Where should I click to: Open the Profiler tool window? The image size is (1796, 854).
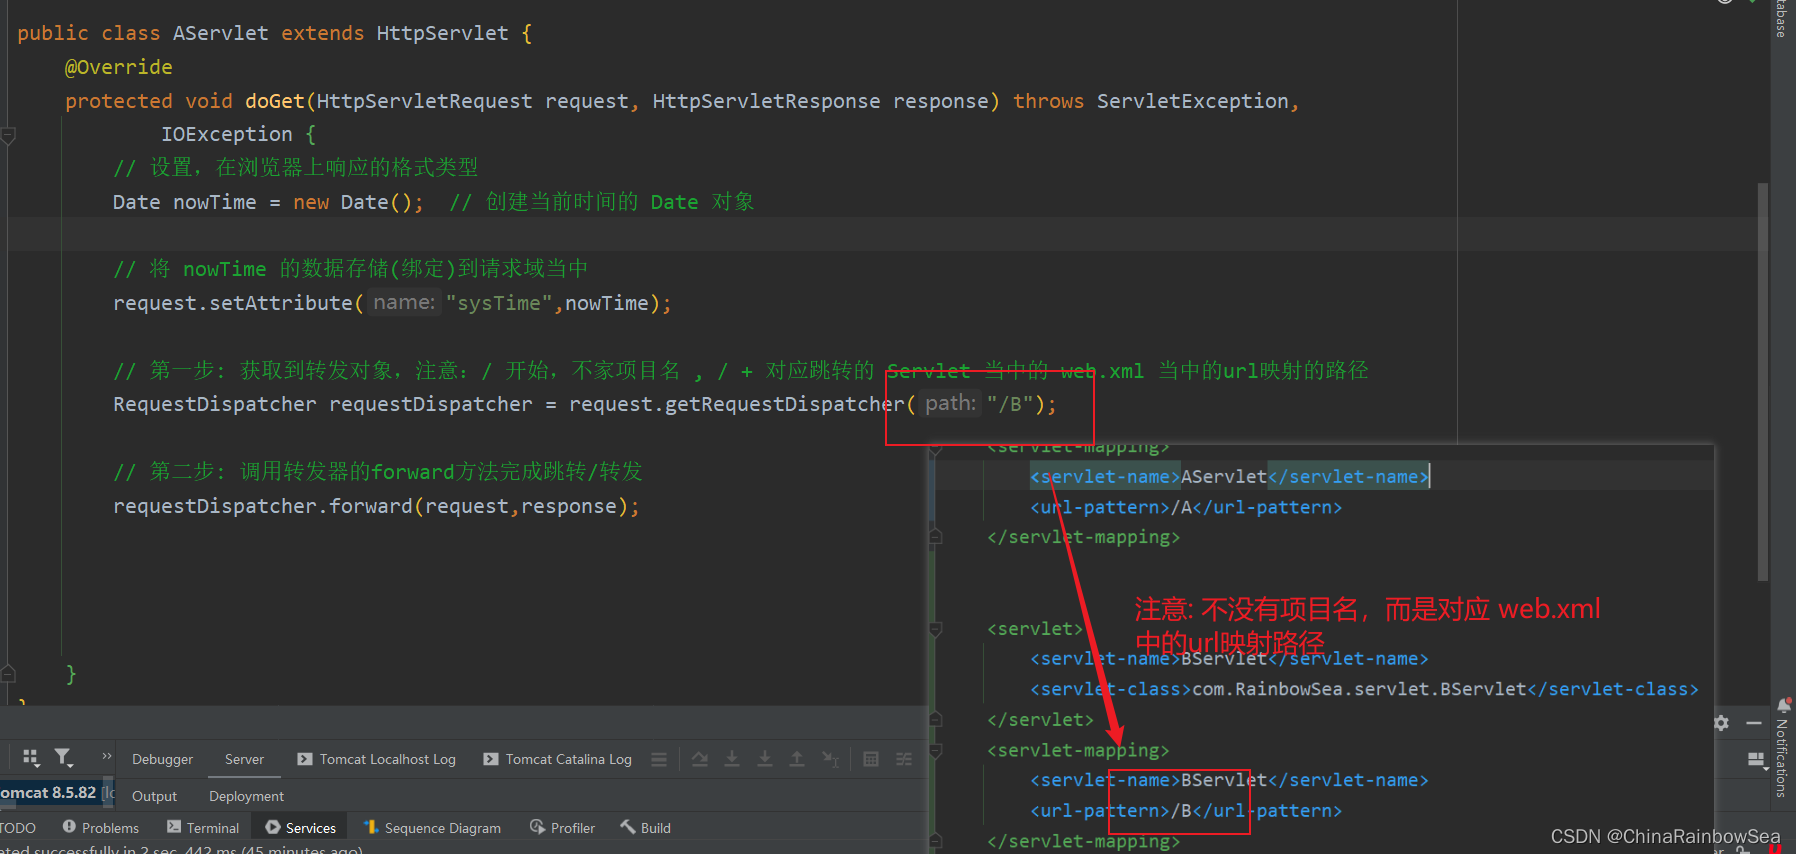[x=562, y=827]
